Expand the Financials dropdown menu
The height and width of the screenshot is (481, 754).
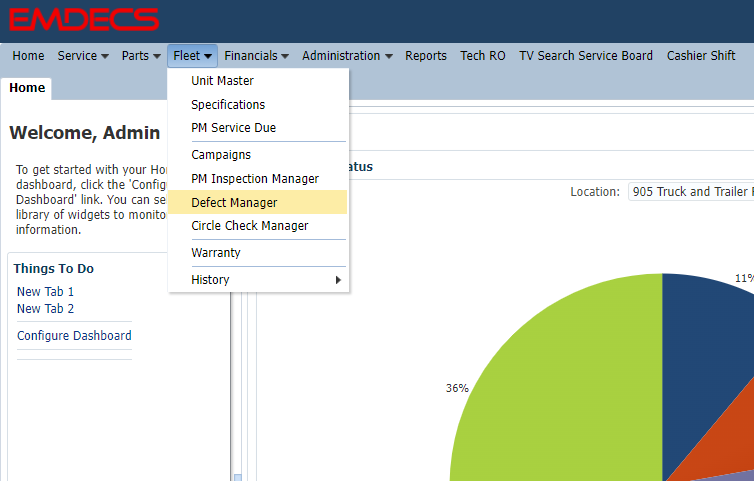coord(257,56)
